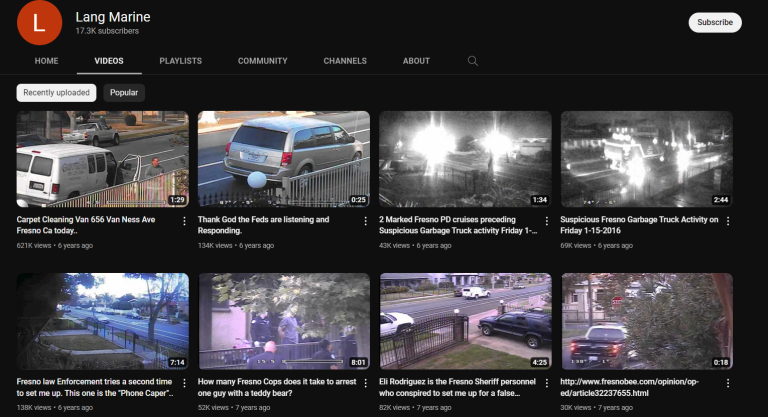Play the 0:18 black pickup truck thumbnail
This screenshot has height=417, width=768.
[x=647, y=321]
